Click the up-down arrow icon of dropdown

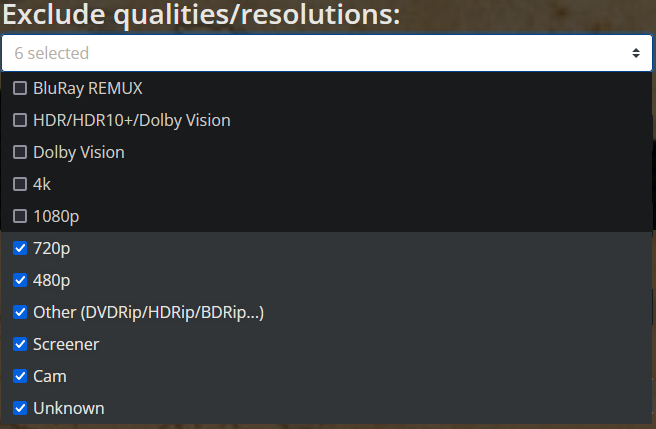tap(636, 53)
